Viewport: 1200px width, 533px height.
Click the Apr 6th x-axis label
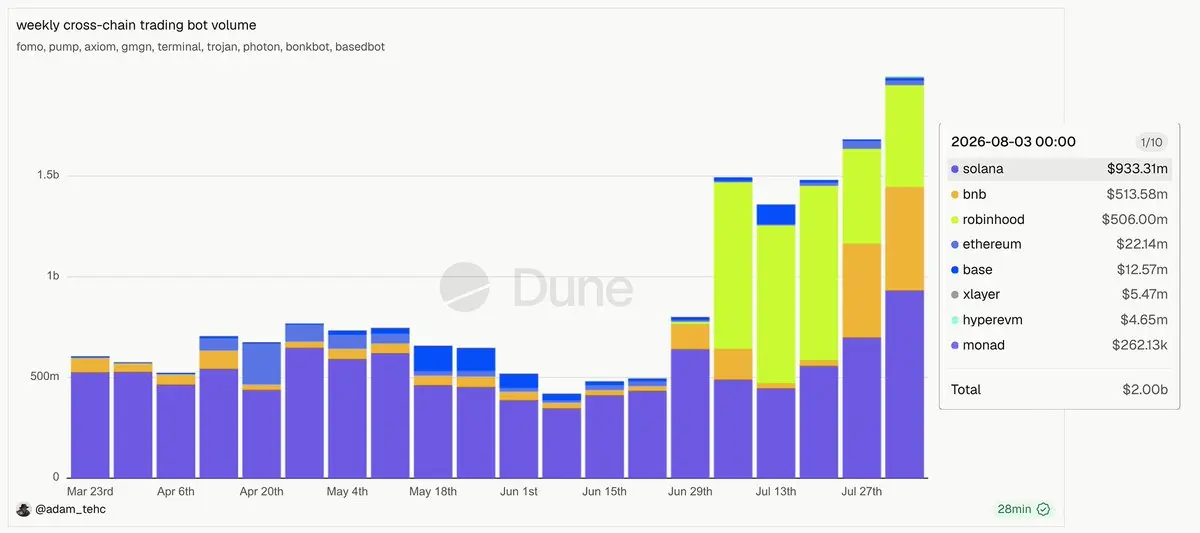point(176,492)
